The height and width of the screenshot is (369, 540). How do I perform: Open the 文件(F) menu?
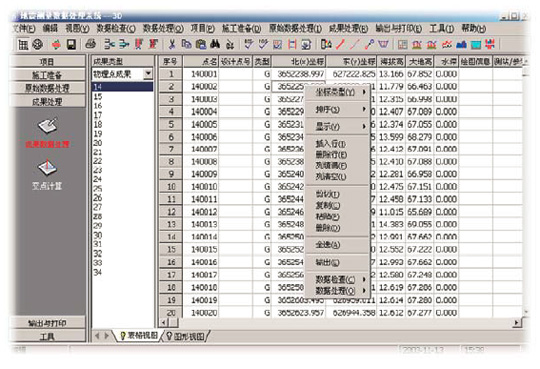coord(23,28)
